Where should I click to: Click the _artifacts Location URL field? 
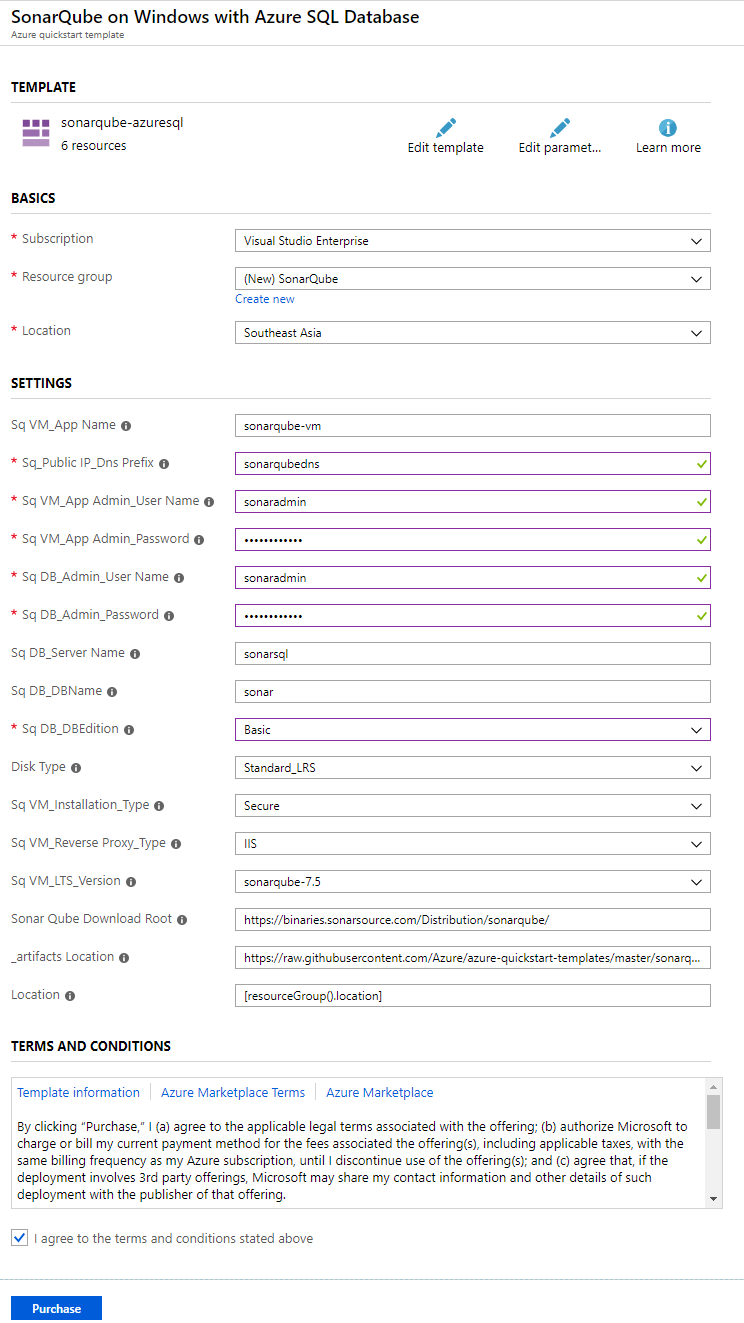472,958
